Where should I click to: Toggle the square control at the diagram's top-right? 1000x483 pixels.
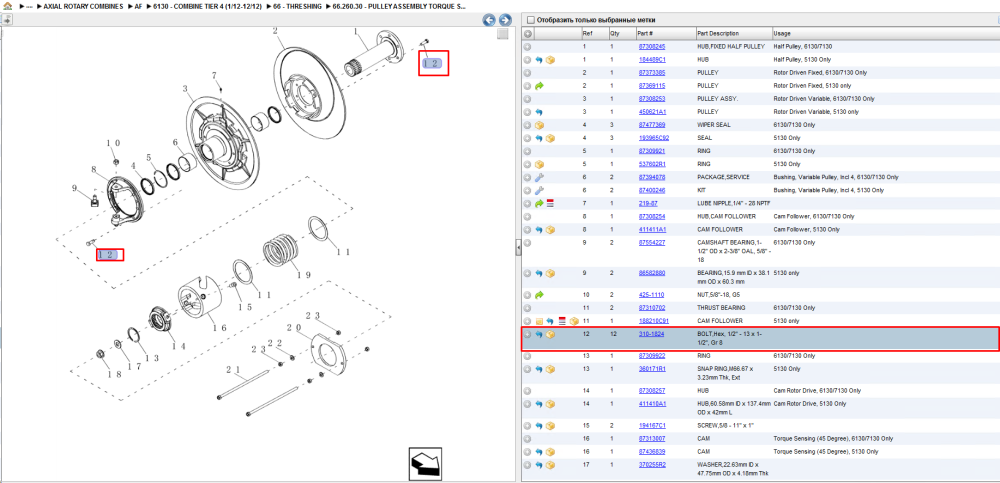click(503, 34)
